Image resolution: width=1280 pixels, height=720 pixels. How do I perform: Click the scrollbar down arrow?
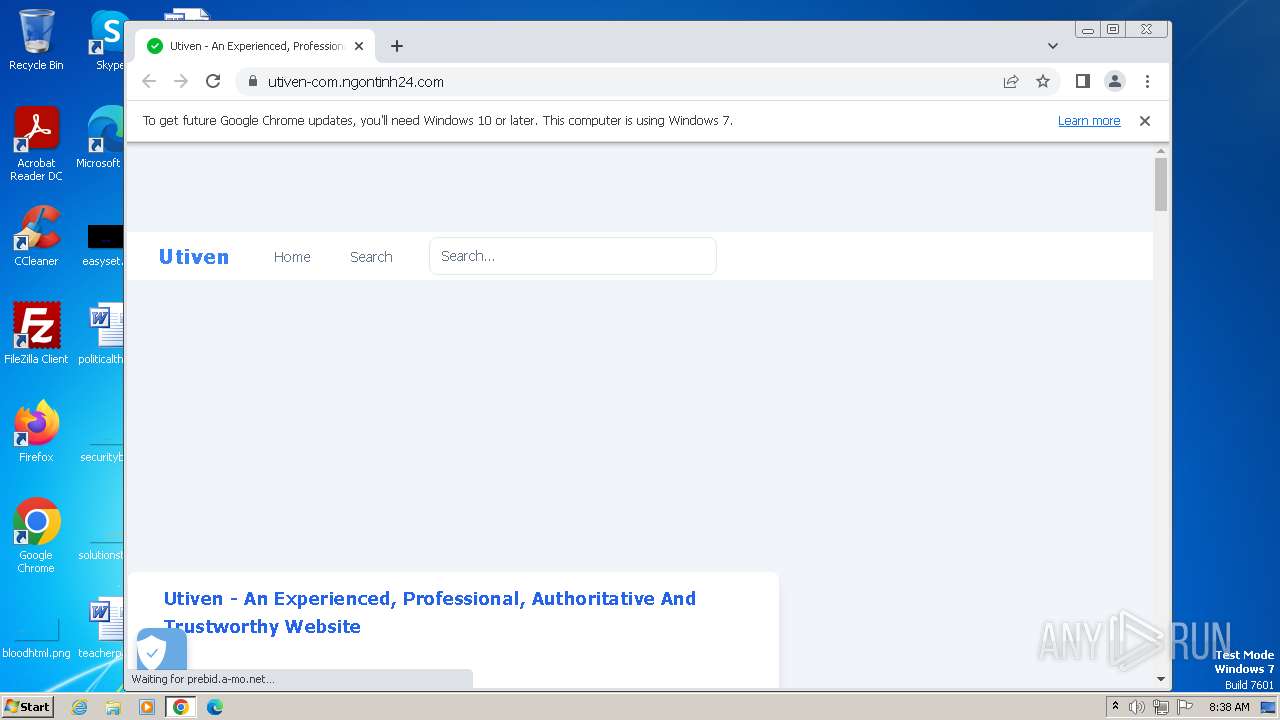tap(1161, 679)
